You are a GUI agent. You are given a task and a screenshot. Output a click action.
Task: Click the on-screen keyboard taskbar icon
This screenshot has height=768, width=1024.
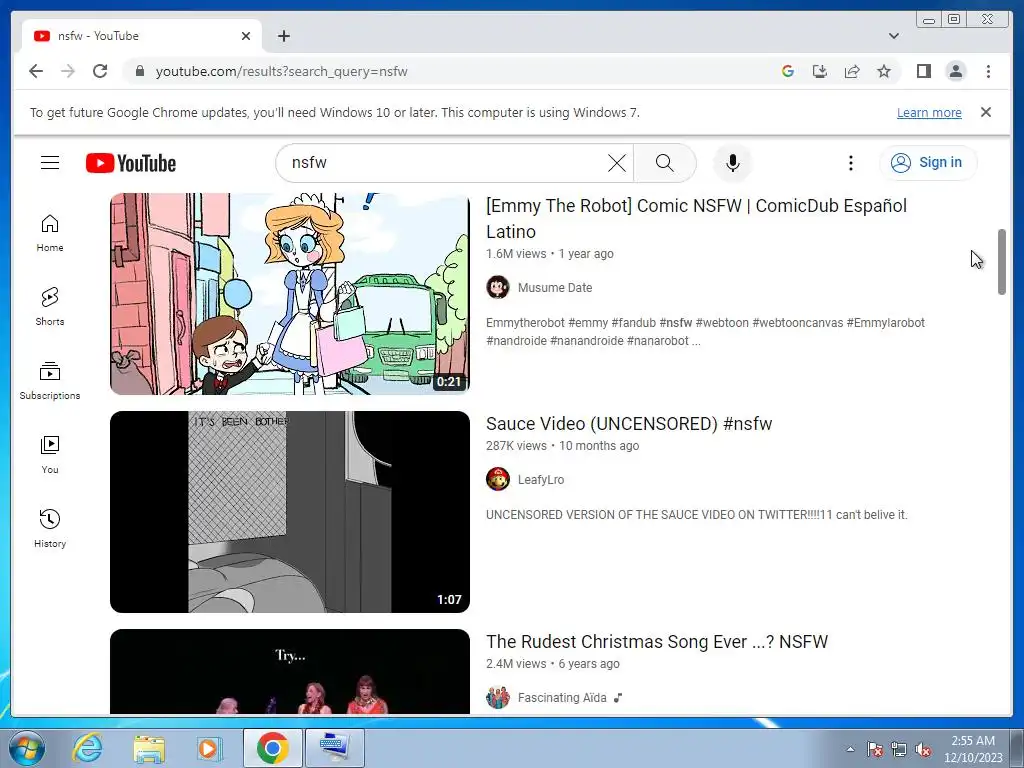tap(334, 748)
